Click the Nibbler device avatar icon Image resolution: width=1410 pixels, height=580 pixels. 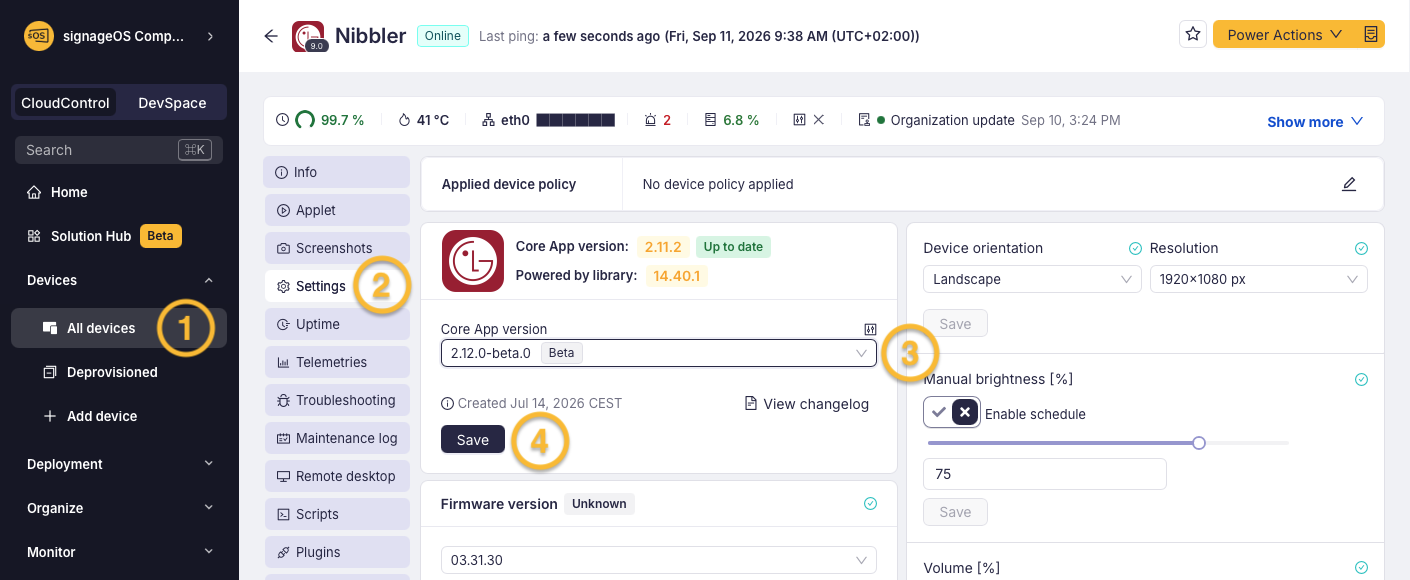(308, 36)
